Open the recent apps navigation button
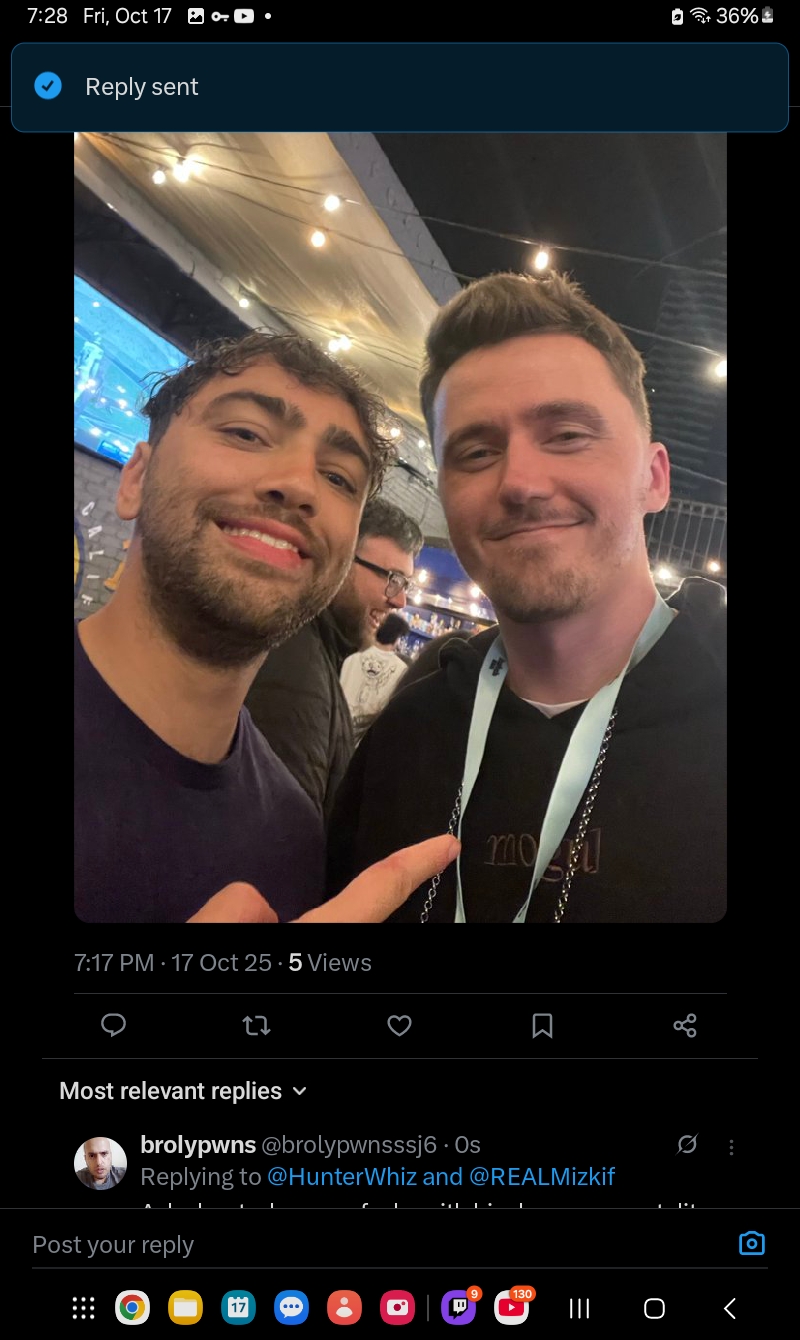Screen dimensions: 800x1340 point(579,1308)
